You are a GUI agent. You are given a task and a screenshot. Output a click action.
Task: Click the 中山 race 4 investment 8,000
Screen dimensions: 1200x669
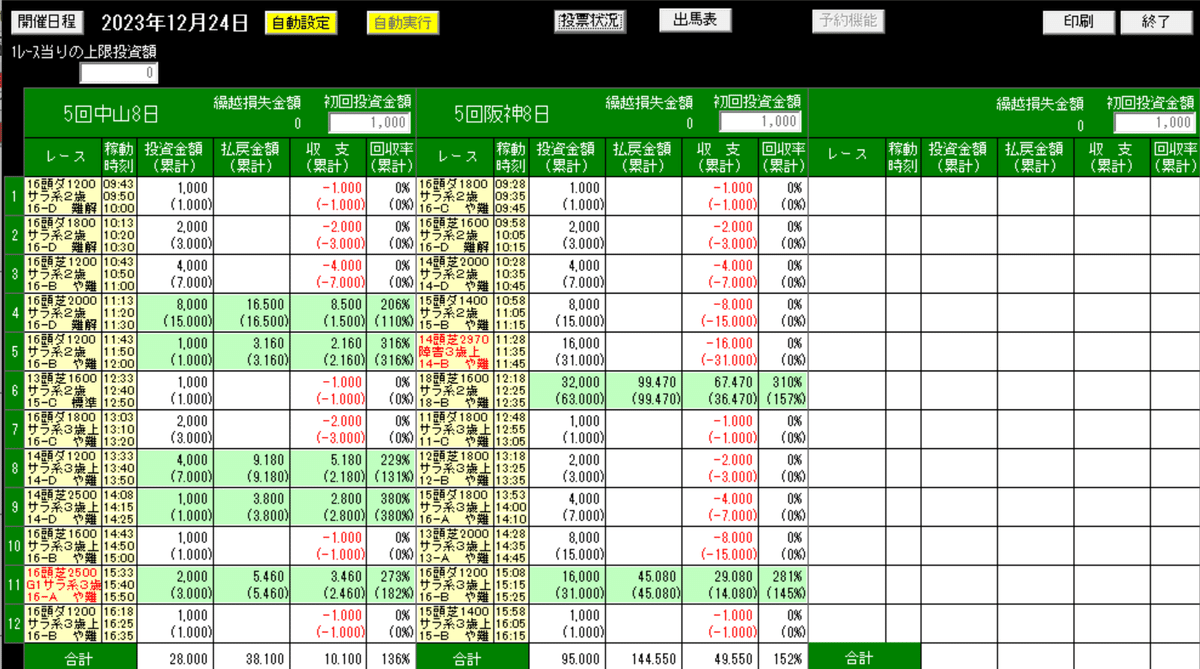192,303
